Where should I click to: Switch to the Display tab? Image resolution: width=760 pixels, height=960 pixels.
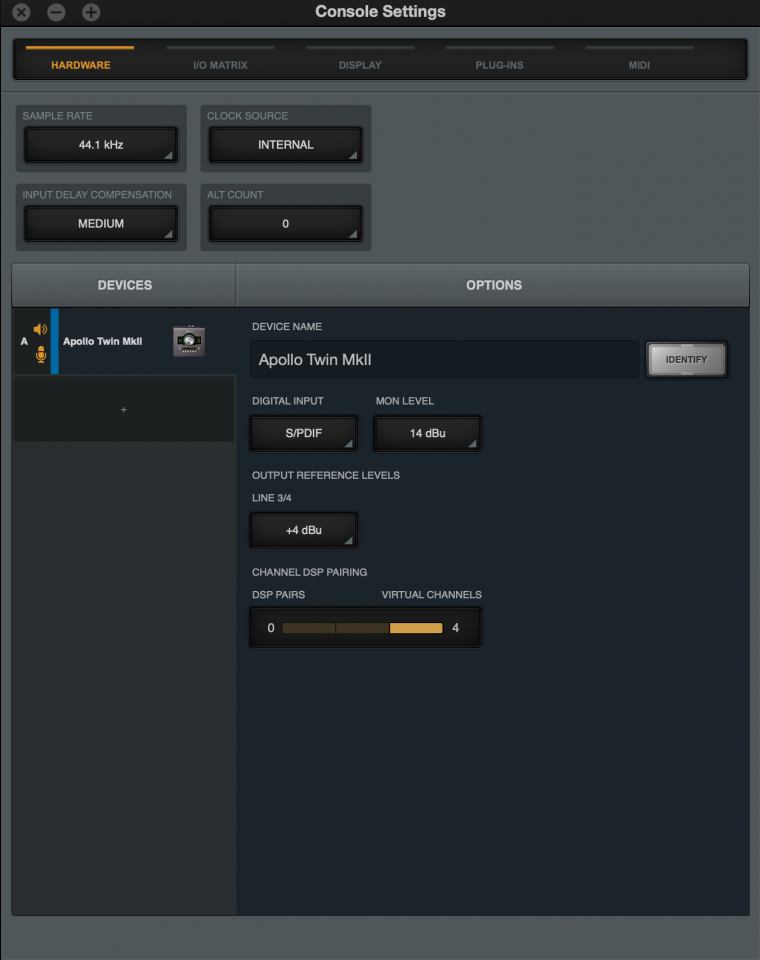(x=360, y=65)
